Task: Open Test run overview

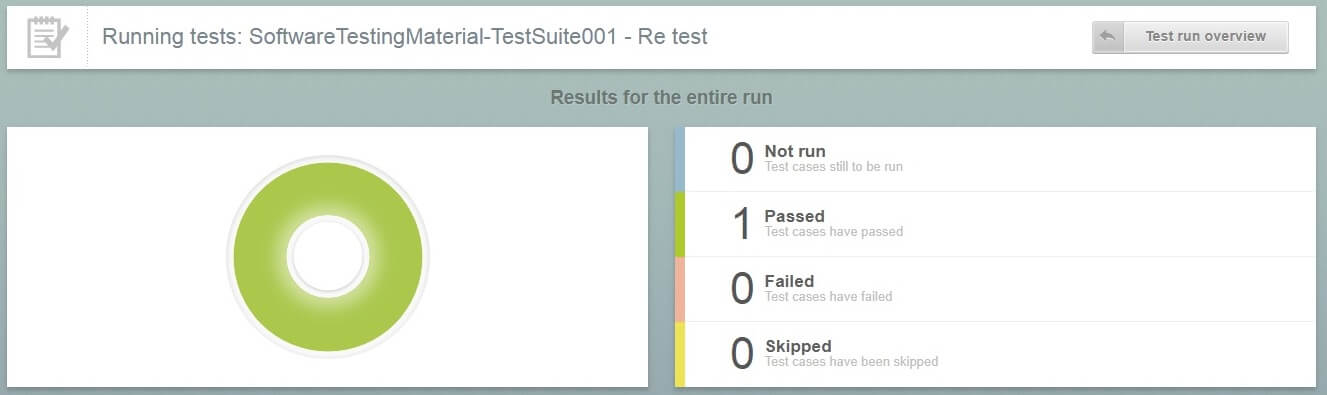Action: (1190, 37)
